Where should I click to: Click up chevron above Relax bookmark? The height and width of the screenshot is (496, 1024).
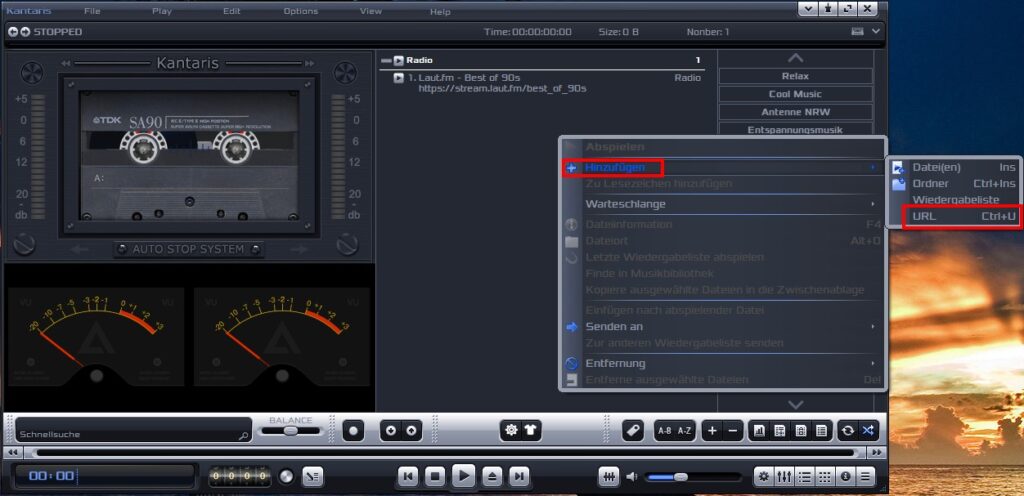pyautogui.click(x=795, y=59)
